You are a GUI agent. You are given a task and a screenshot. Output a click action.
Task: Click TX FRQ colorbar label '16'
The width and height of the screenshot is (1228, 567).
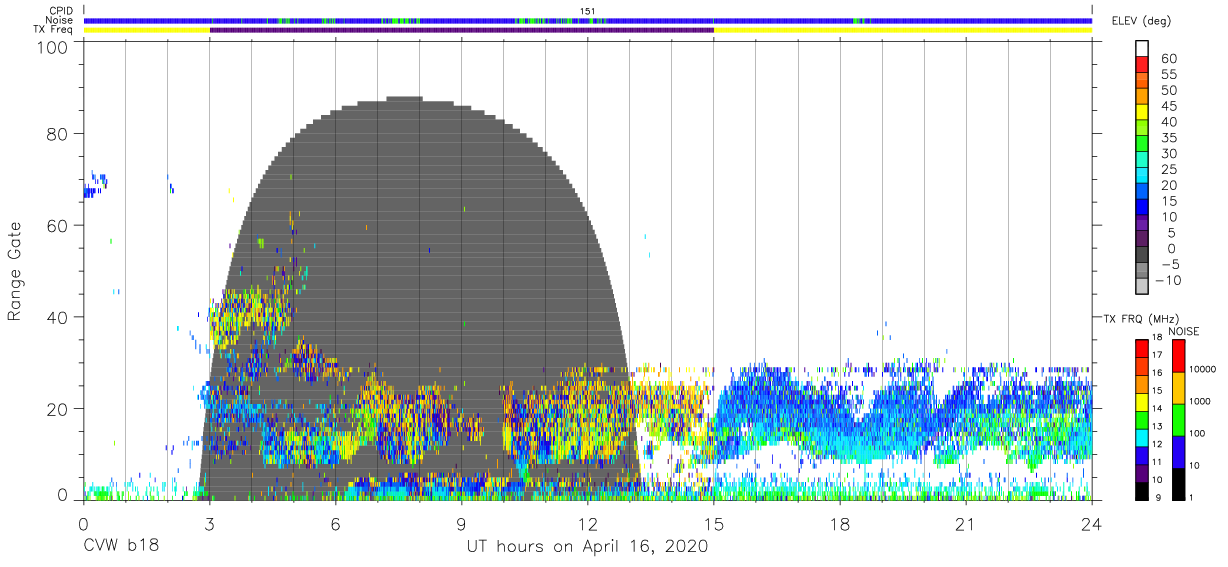click(1158, 372)
